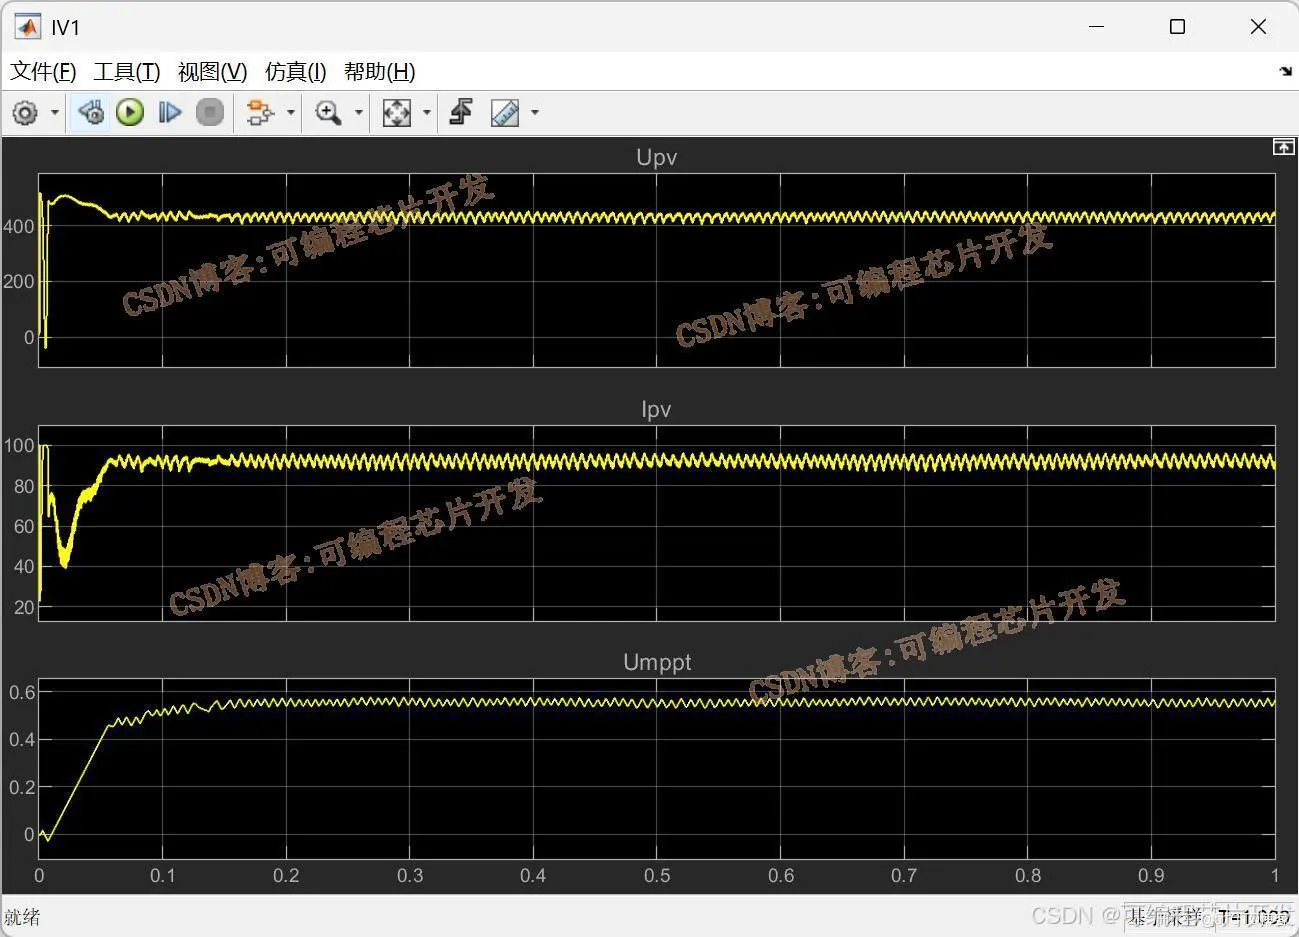Screen dimensions: 1299x937
Task: Click the 0.1 time-axis tick label
Action: tap(163, 876)
